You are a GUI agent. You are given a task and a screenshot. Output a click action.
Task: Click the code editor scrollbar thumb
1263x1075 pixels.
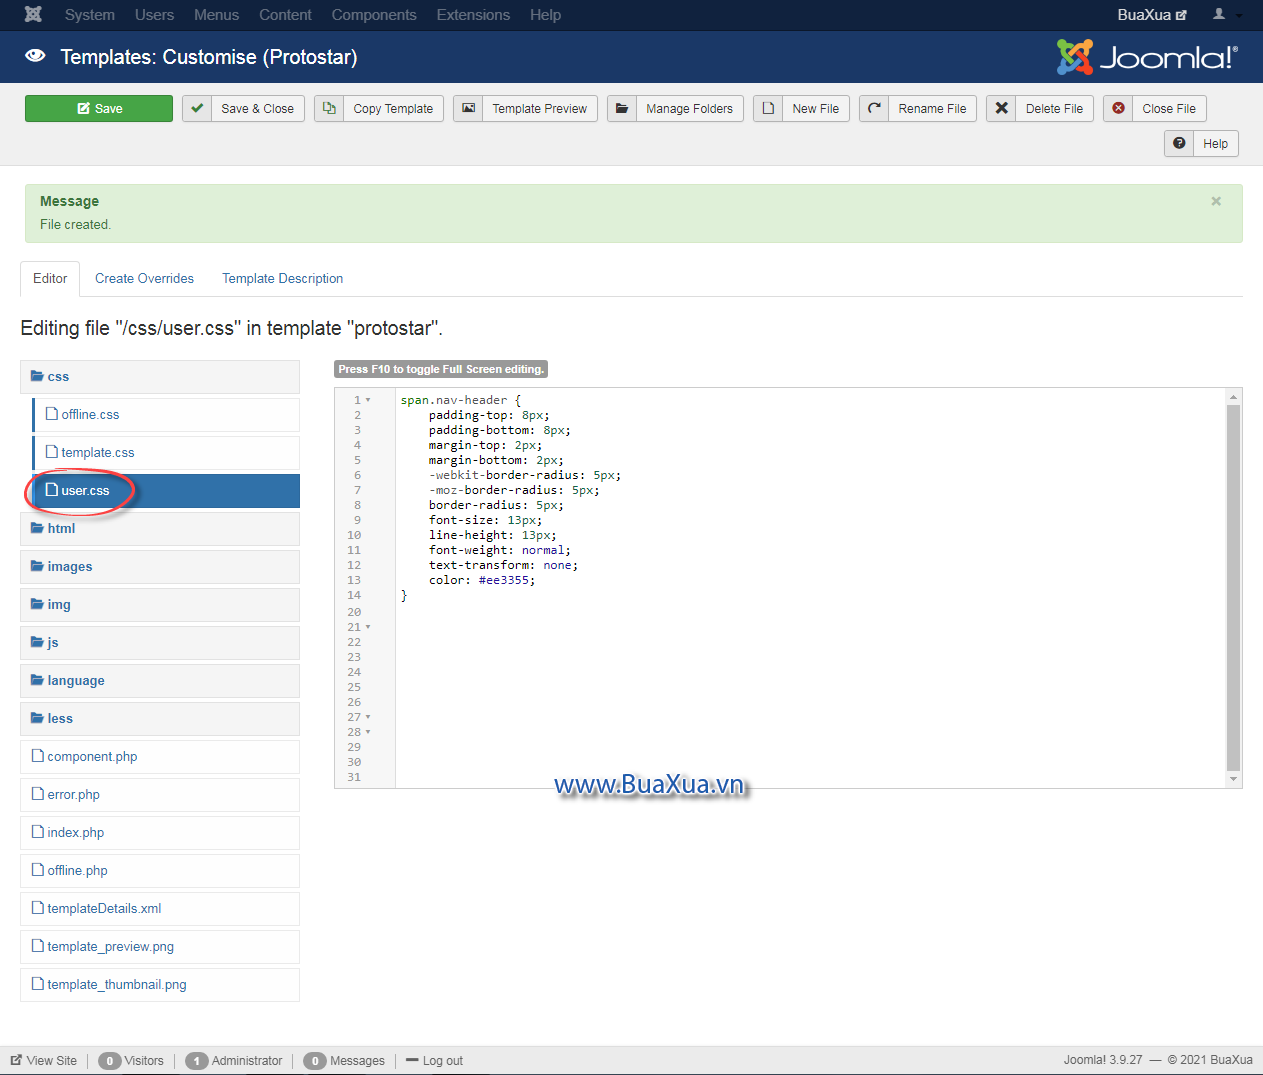click(1233, 587)
